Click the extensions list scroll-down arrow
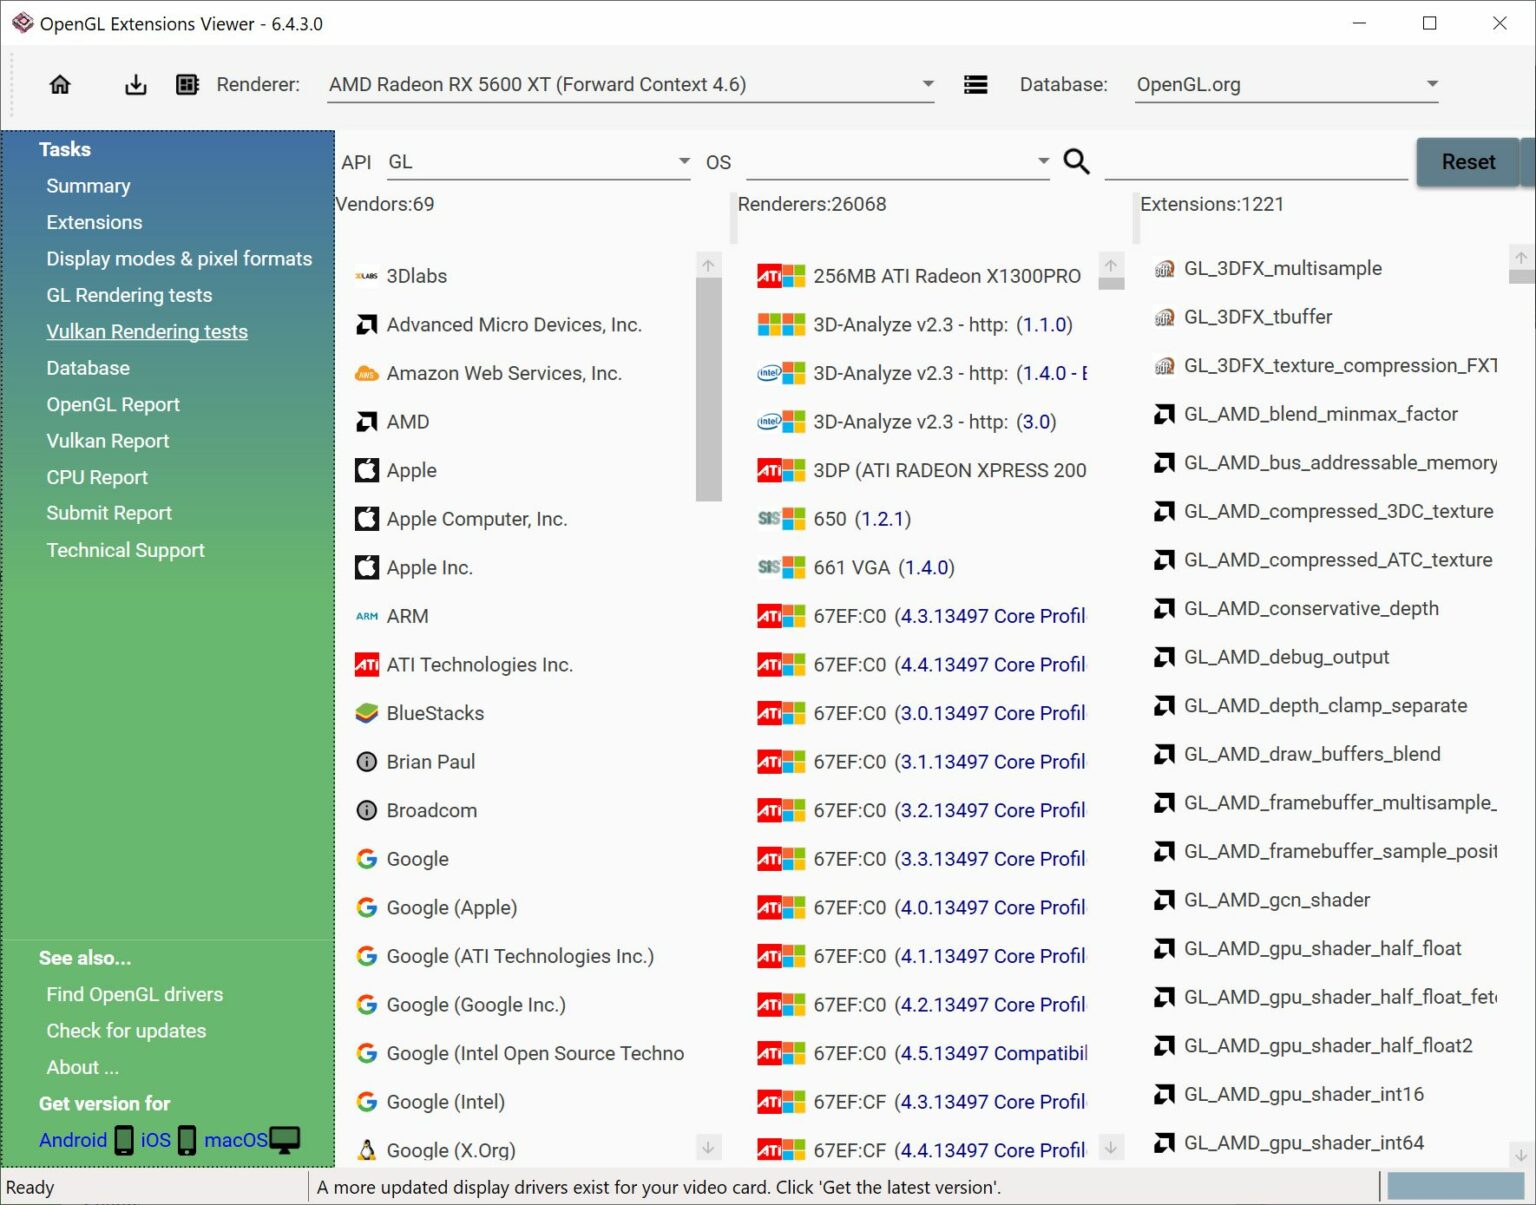Screen dimensions: 1536x1205 pyautogui.click(x=1520, y=1155)
